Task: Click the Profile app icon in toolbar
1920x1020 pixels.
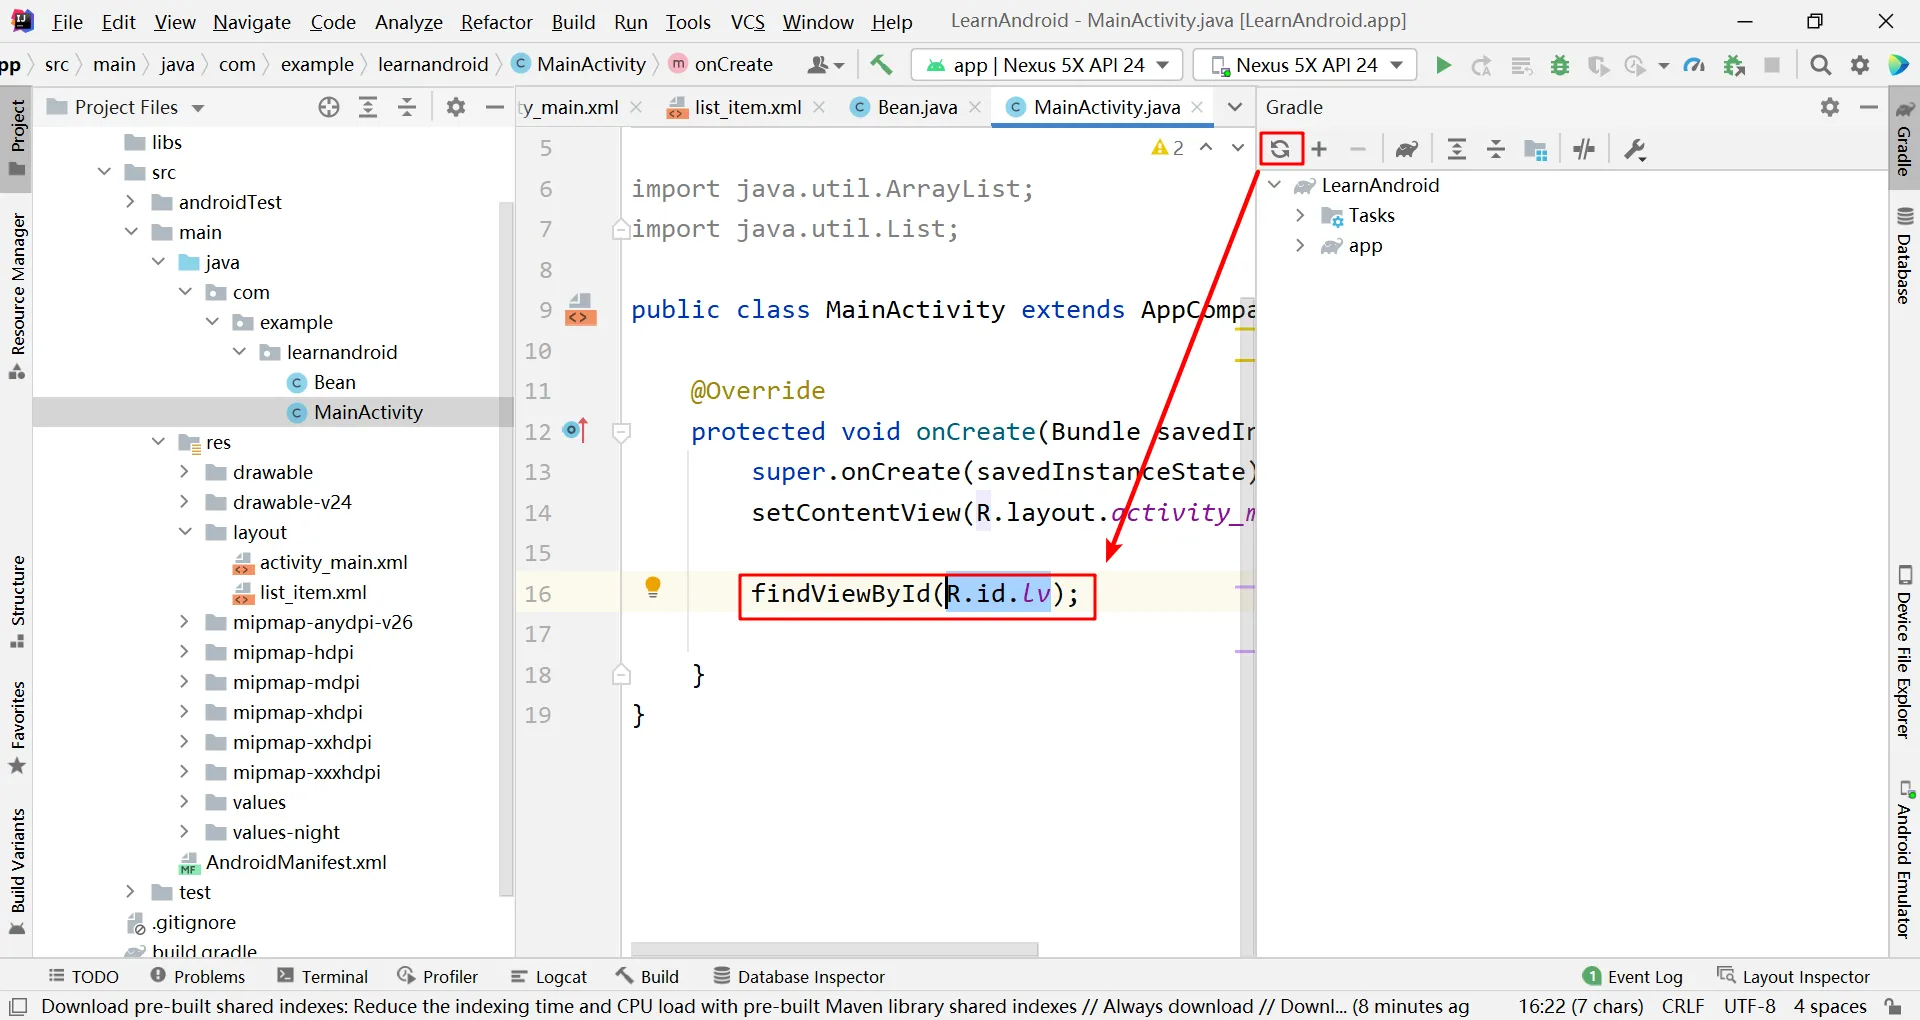Action: pos(1694,65)
